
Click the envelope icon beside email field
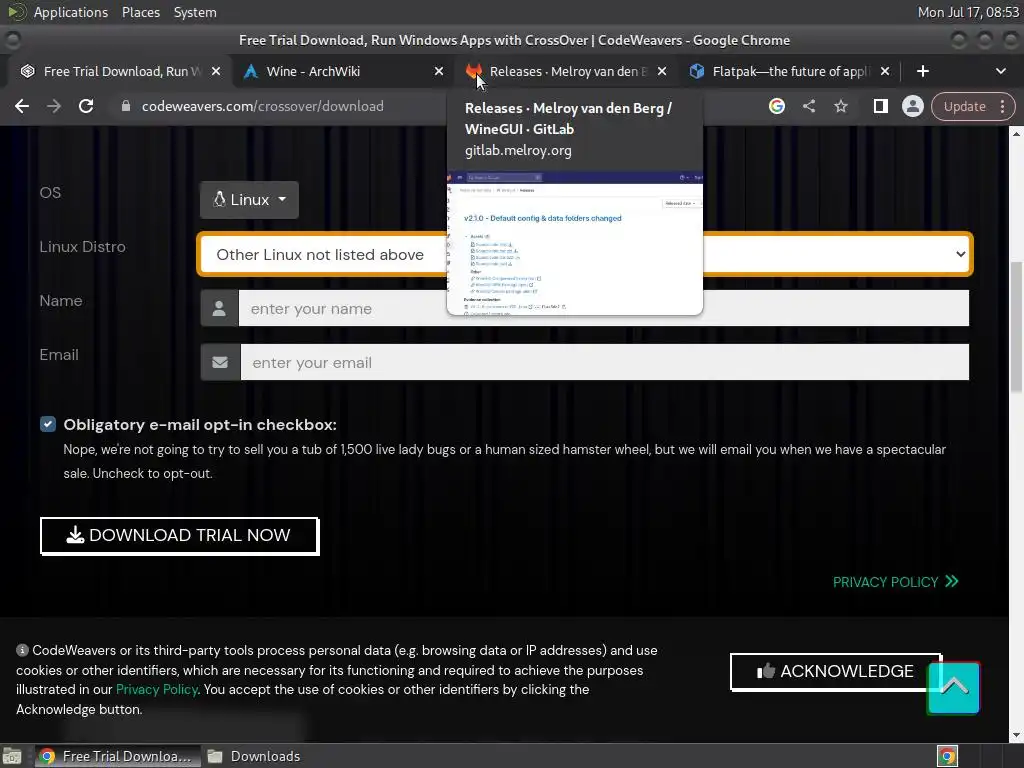[x=220, y=362]
